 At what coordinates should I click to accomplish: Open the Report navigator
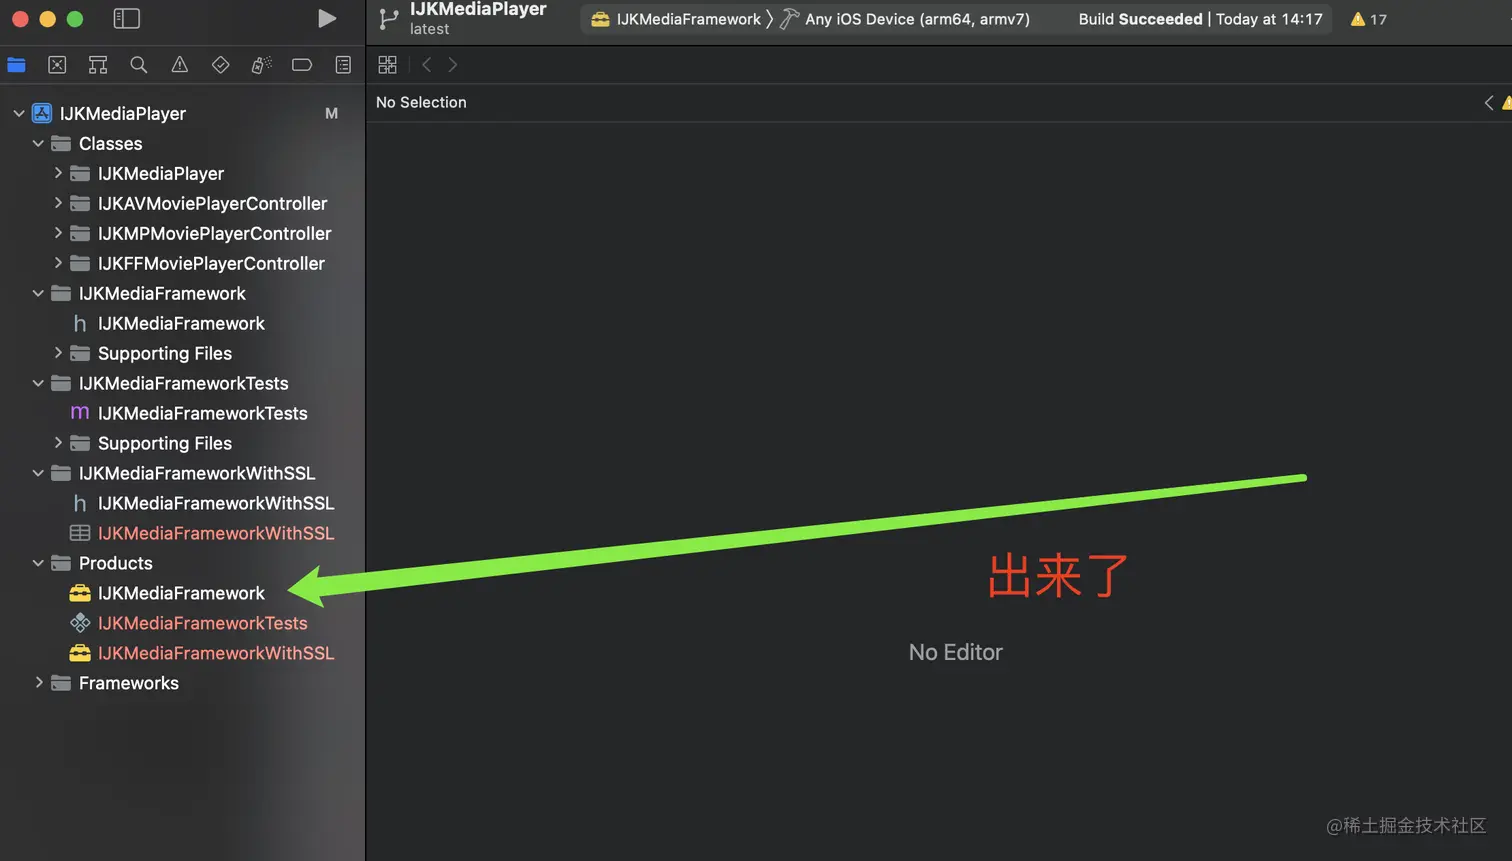(x=343, y=65)
